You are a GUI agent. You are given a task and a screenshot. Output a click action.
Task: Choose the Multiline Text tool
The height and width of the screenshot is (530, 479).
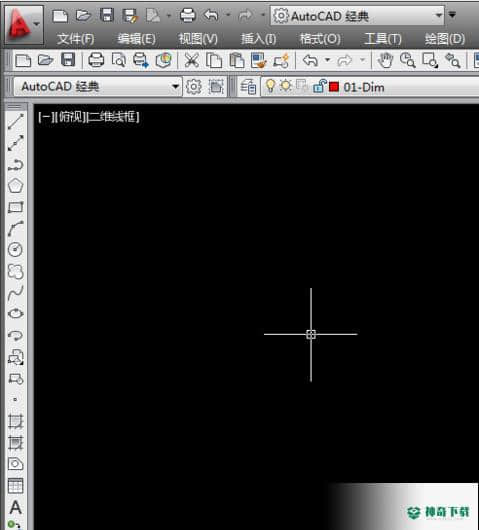16,507
